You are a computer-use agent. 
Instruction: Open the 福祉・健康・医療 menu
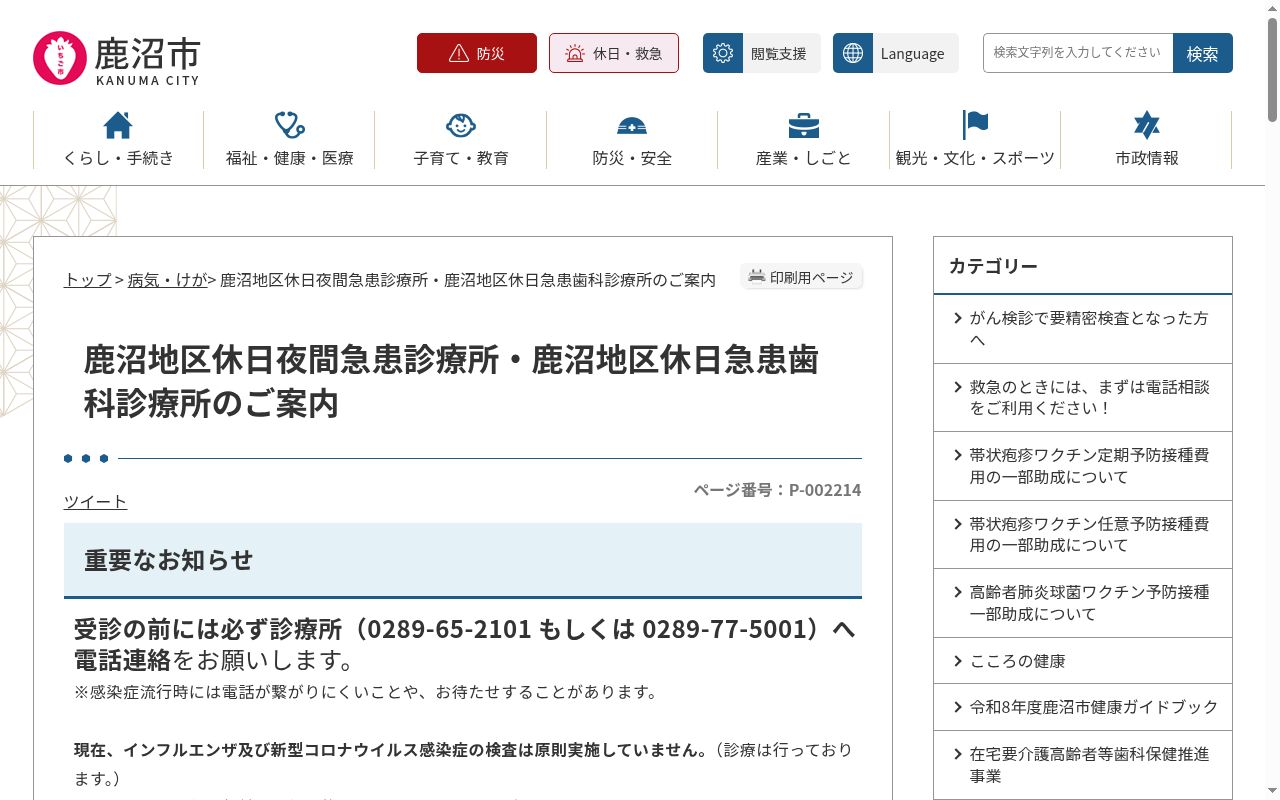coord(290,140)
